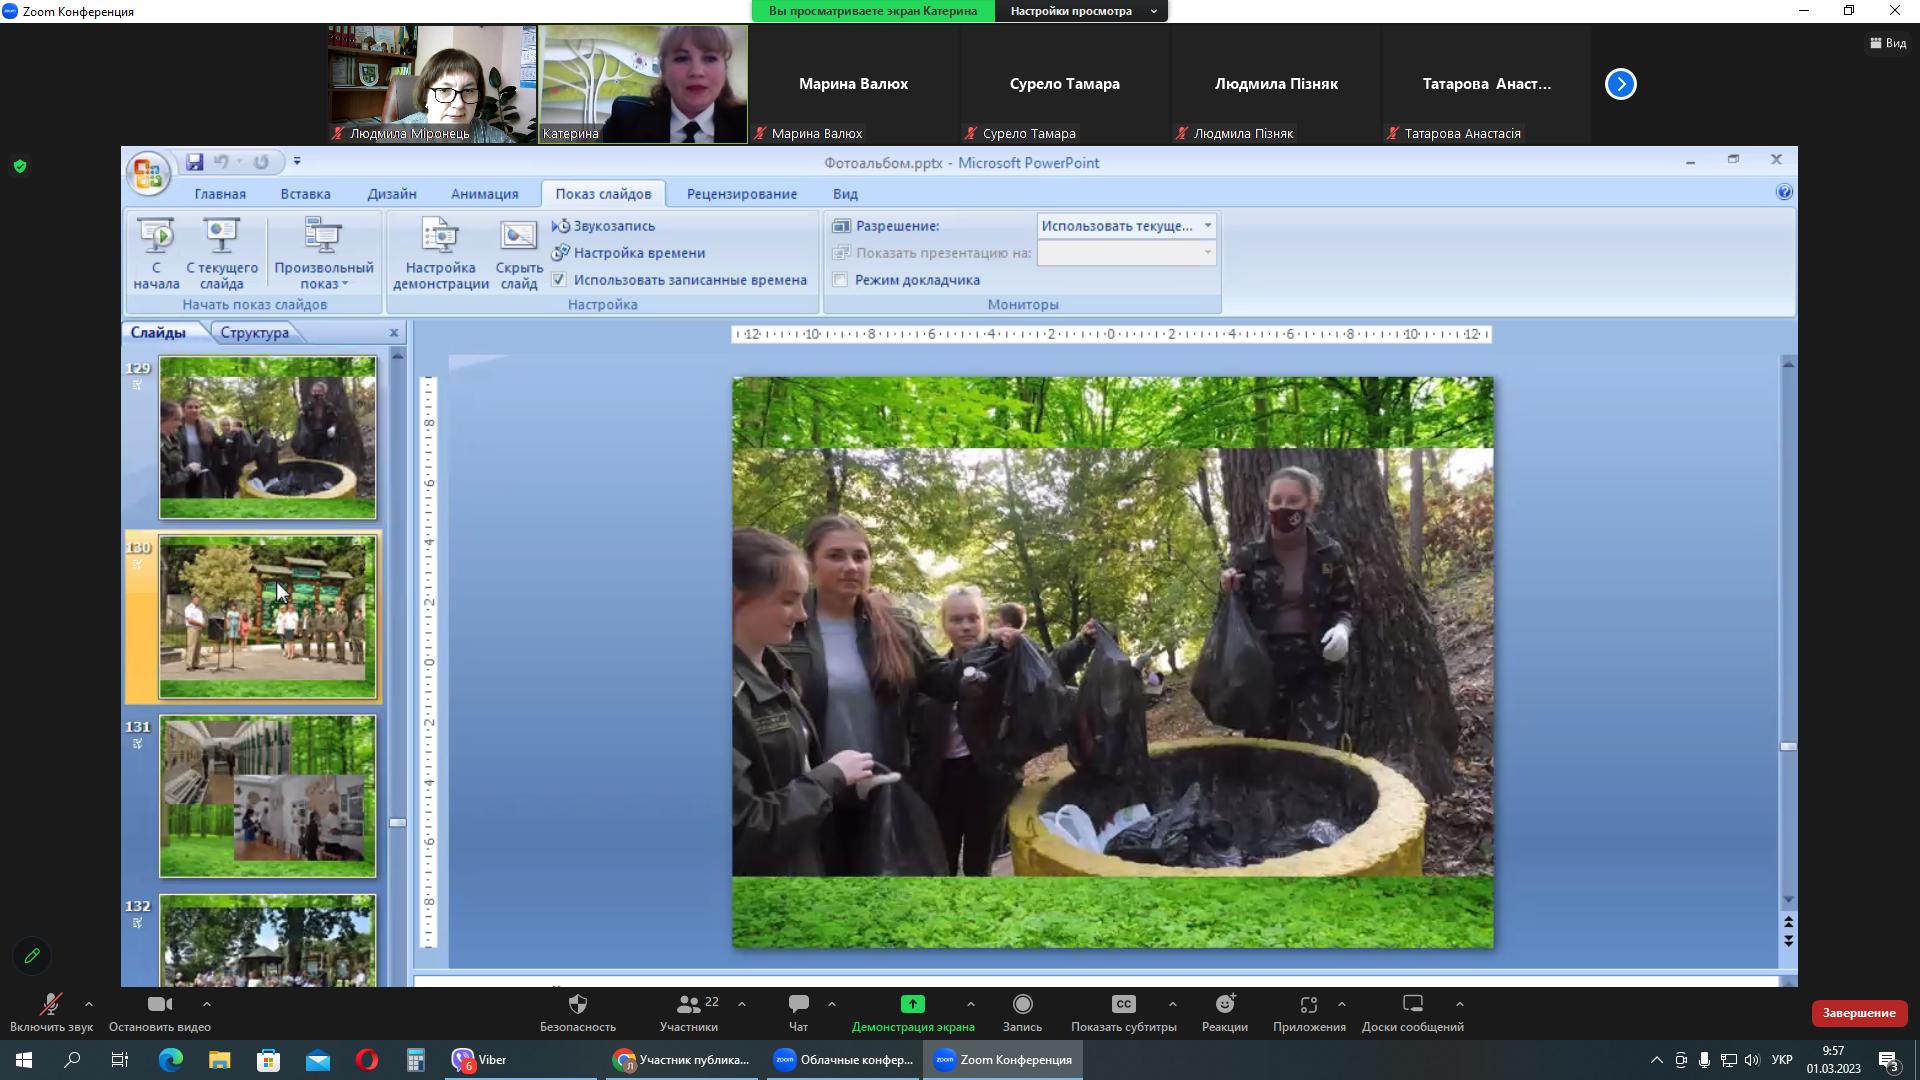The image size is (1920, 1080).
Task: Click the Record (Запись) icon
Action: tap(1022, 1004)
